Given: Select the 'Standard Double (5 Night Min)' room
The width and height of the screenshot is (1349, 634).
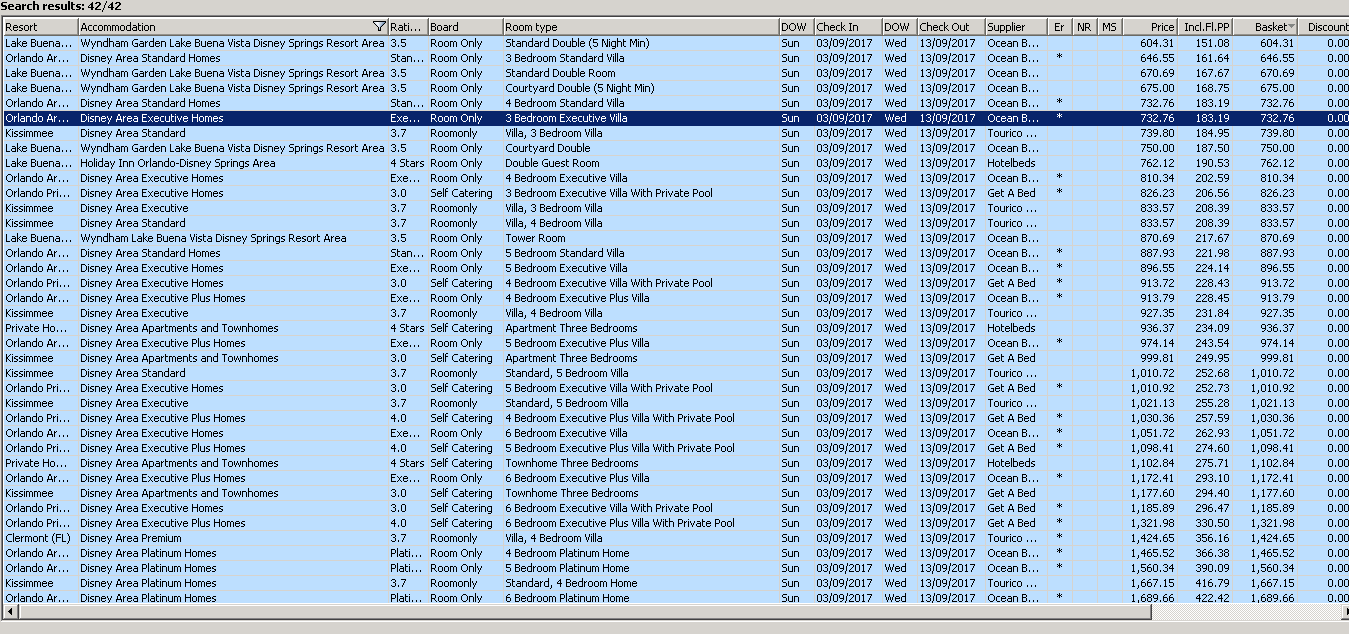Looking at the screenshot, I should point(577,43).
